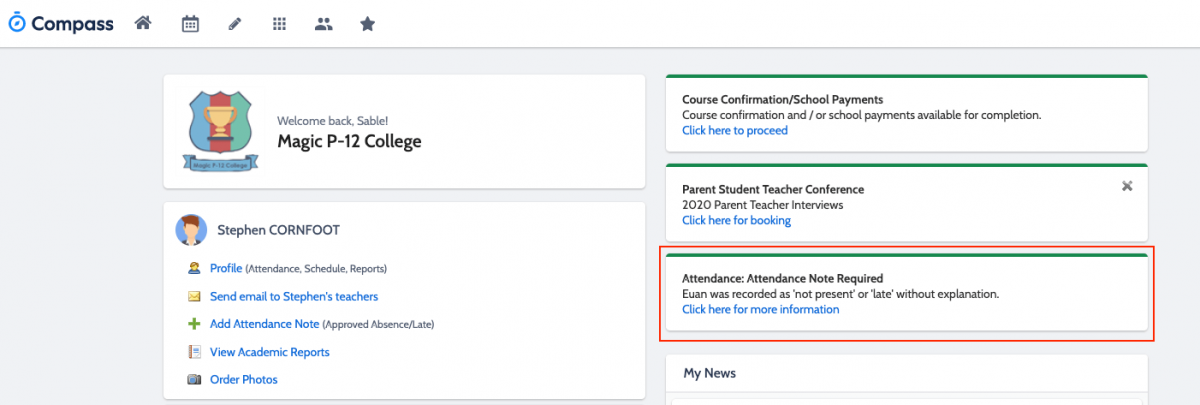Click Stephen CORNFOOT's avatar picture
Screen dimensions: 1200x405
coord(192,230)
